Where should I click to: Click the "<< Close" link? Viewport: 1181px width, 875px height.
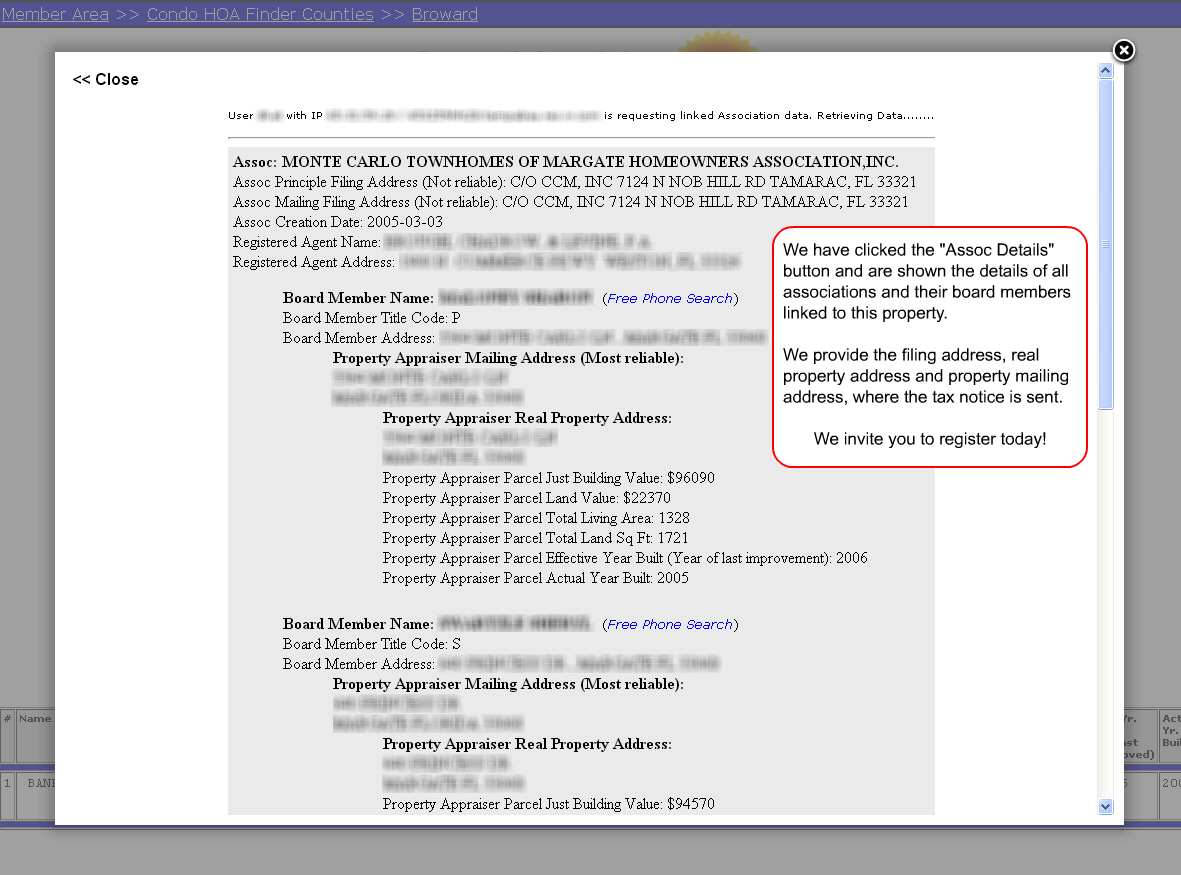105,80
